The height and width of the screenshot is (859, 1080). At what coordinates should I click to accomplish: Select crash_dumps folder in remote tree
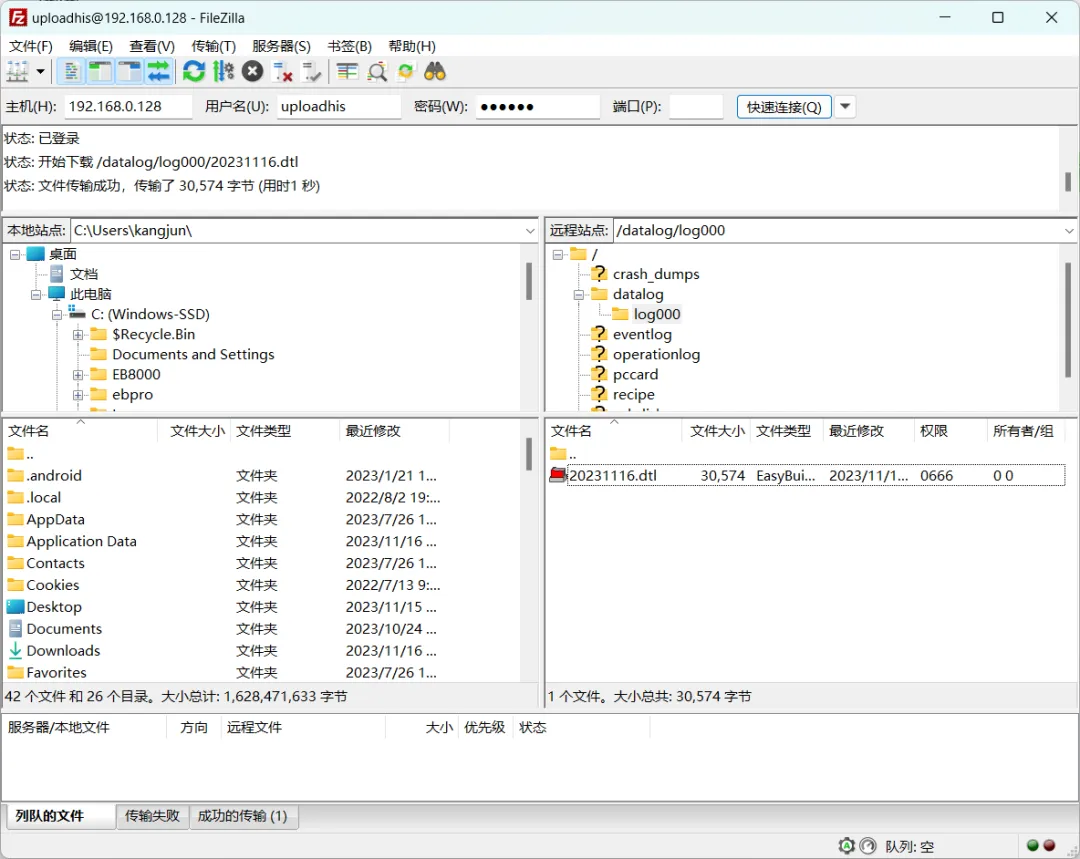(656, 274)
